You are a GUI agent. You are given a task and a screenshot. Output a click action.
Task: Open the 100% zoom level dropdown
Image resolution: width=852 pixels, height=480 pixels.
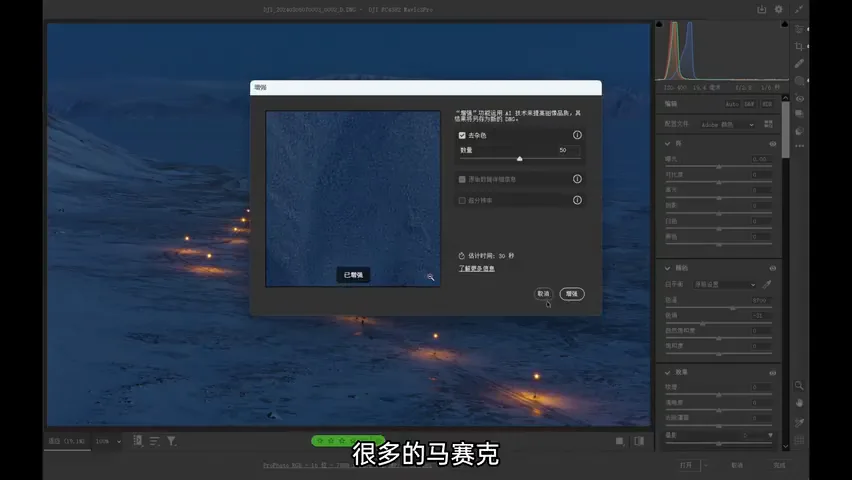108,441
